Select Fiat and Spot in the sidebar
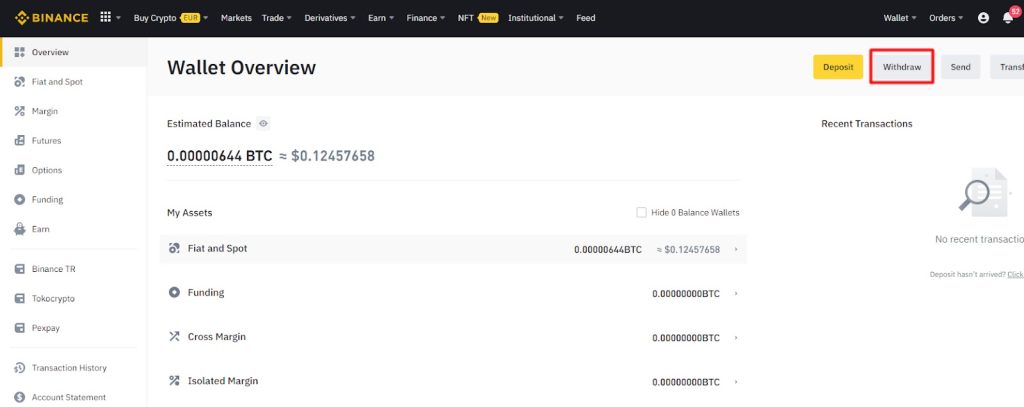1024x407 pixels. pyautogui.click(x=73, y=82)
